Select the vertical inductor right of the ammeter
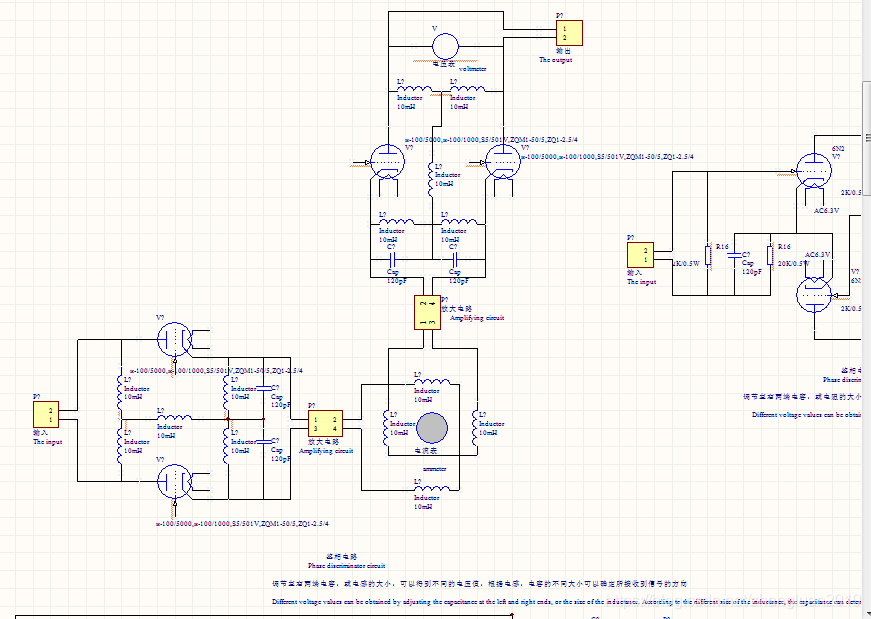Image resolution: width=871 pixels, height=619 pixels. coord(475,428)
